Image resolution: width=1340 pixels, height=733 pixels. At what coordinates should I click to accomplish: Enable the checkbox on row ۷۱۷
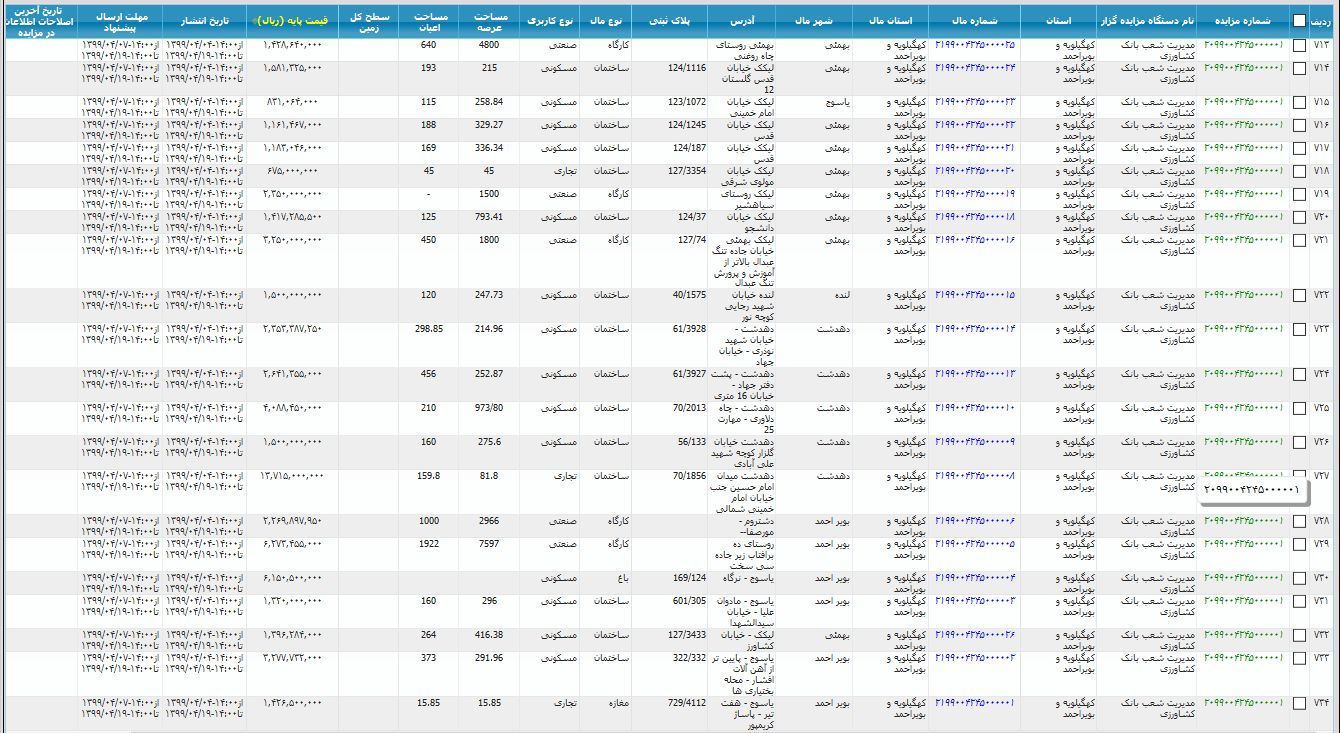1298,149
